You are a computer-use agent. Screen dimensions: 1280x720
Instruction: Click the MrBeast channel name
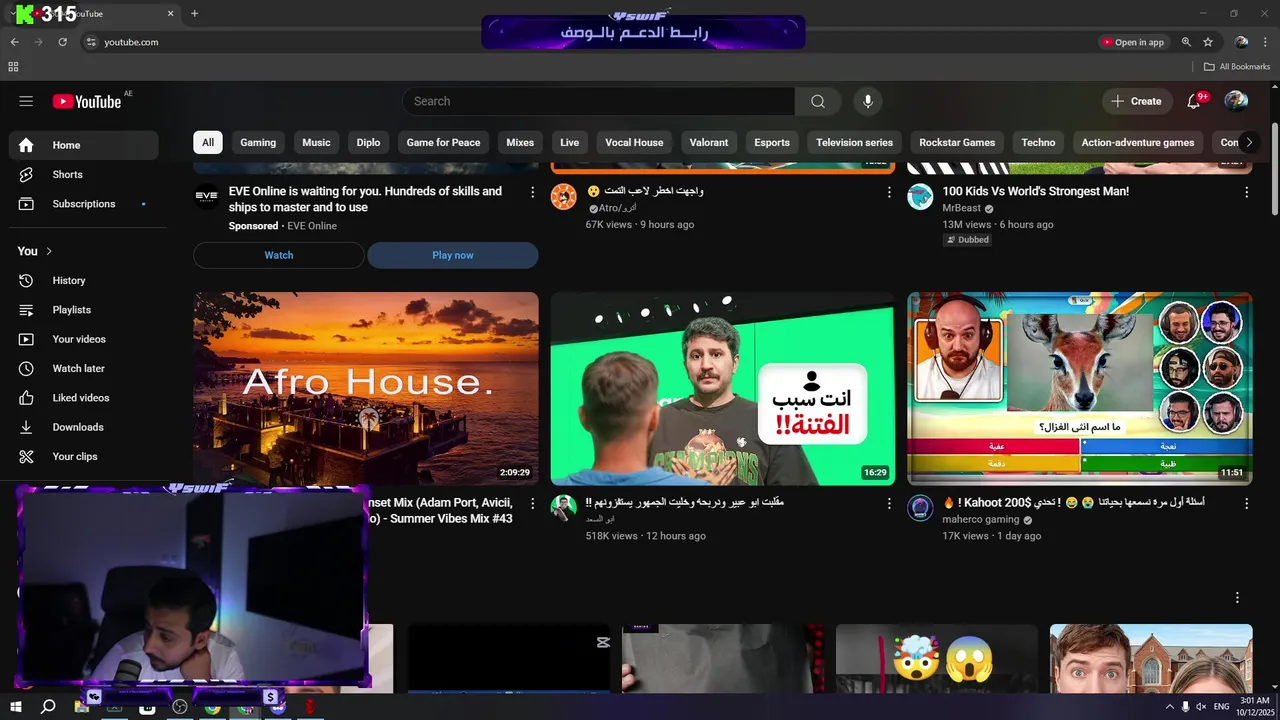[962, 209]
